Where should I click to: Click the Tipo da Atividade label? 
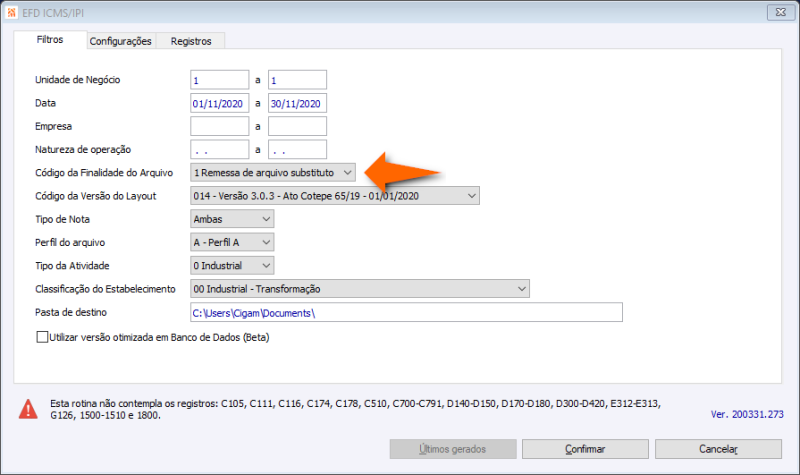[x=72, y=266]
